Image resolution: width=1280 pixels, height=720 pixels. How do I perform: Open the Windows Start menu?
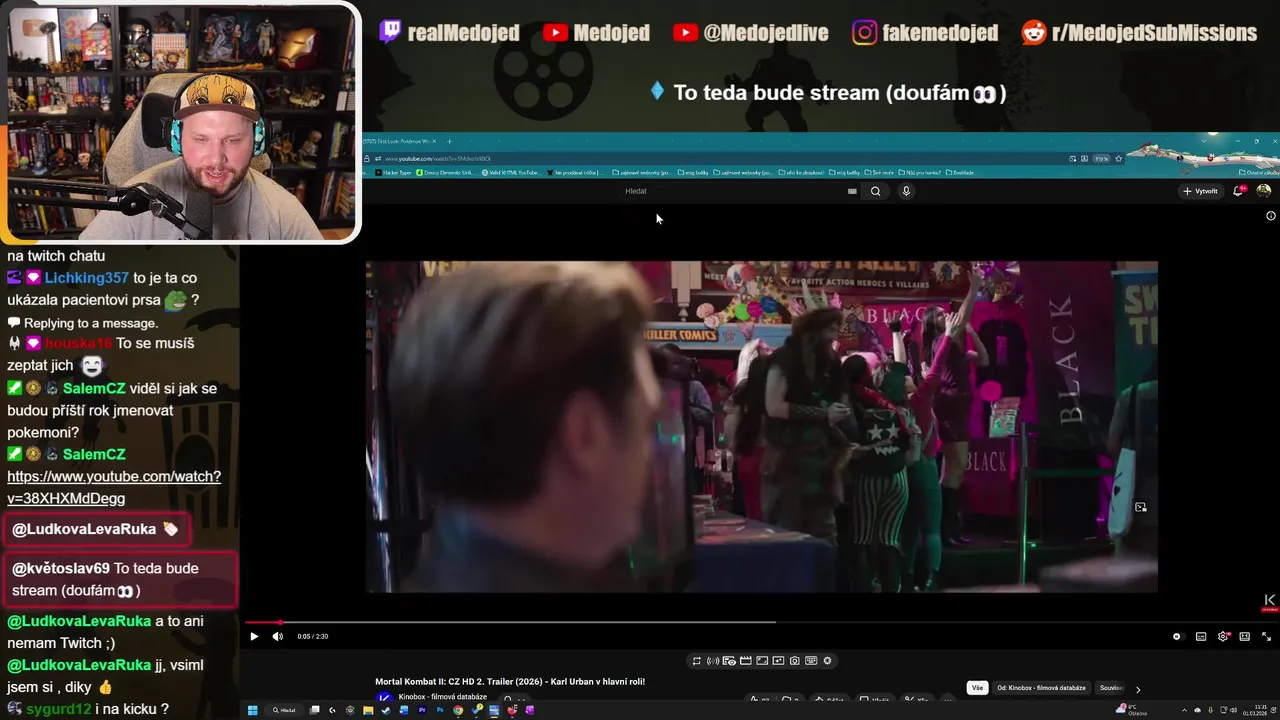point(253,710)
